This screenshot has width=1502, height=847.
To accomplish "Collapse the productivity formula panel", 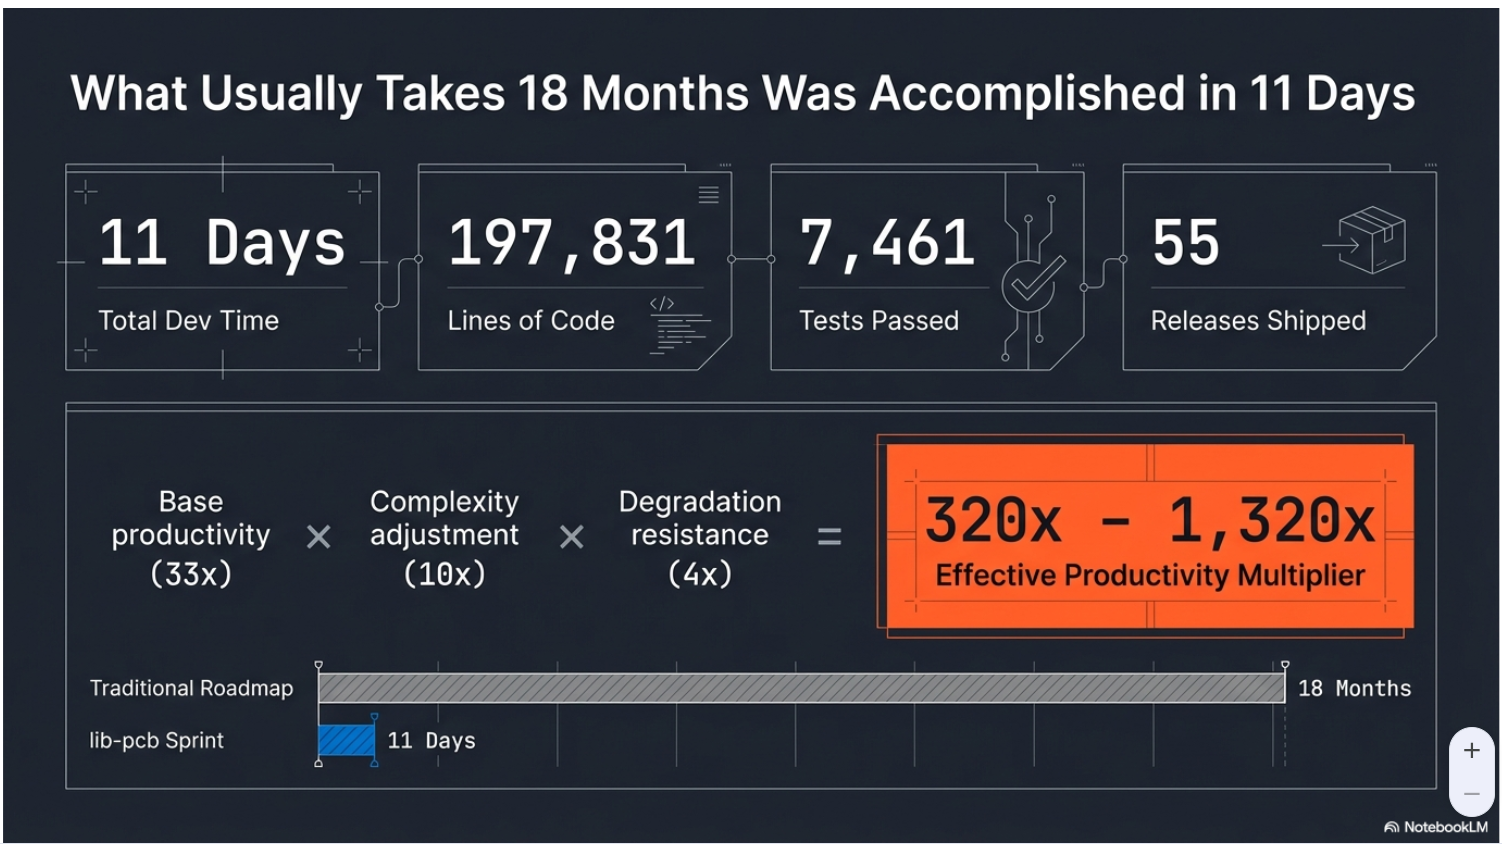I will click(x=750, y=595).
